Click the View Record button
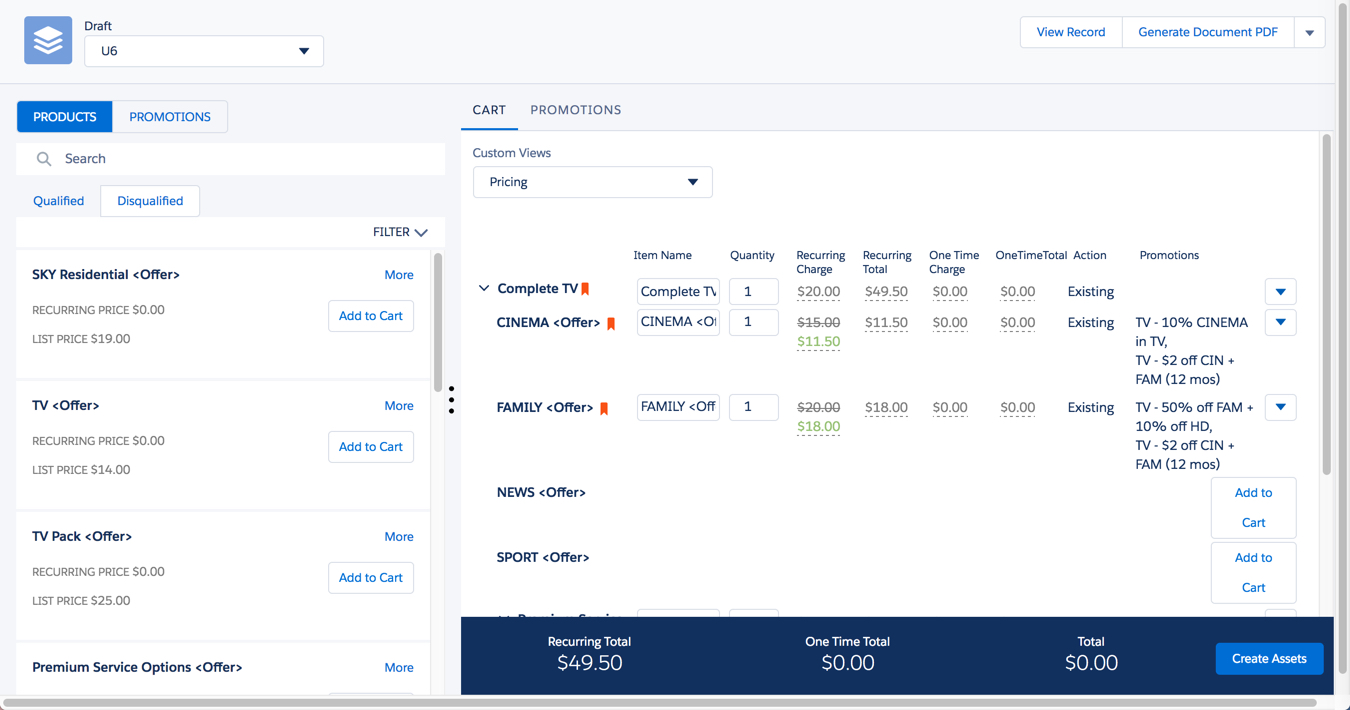 click(1071, 32)
